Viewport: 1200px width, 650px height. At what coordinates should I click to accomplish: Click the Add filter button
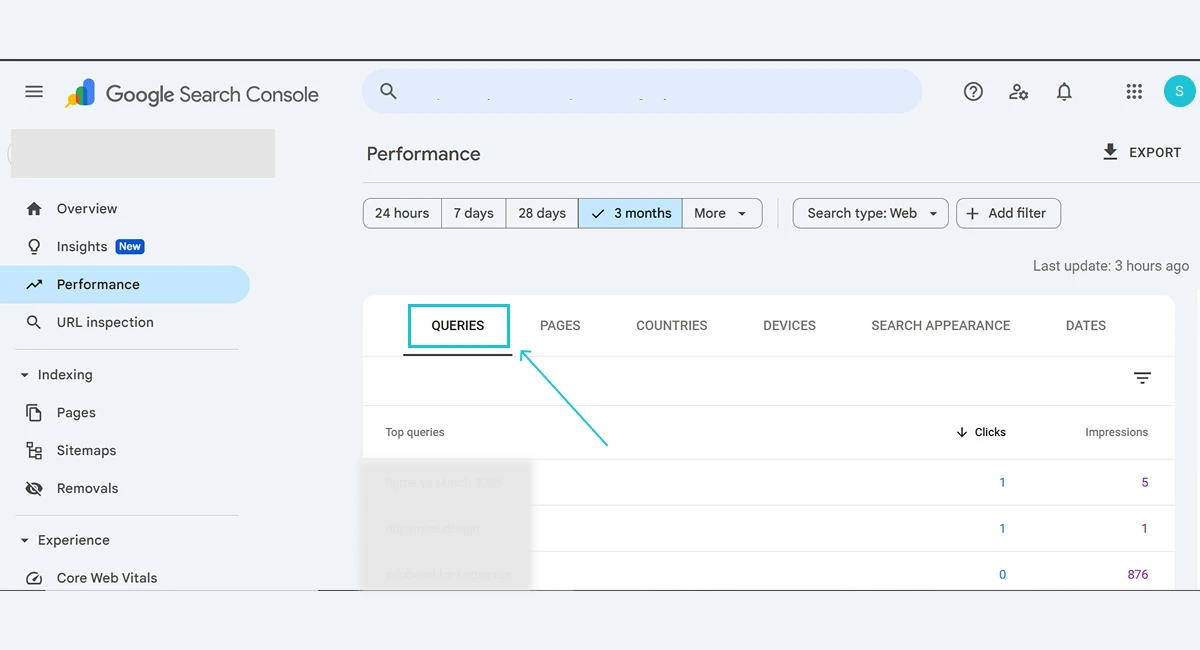click(1008, 213)
